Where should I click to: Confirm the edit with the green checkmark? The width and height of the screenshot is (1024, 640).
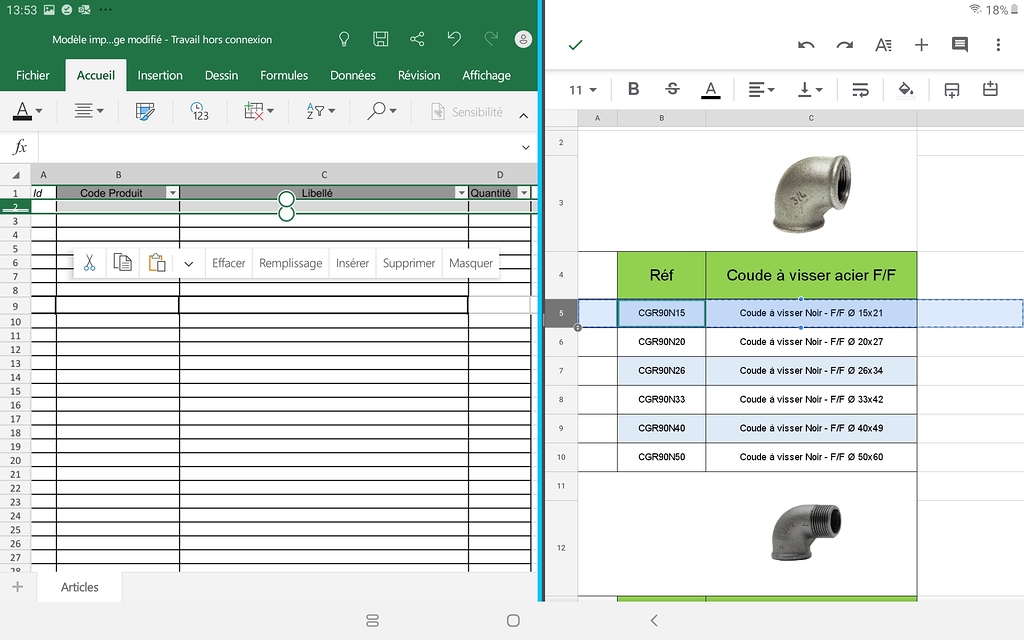pos(576,45)
